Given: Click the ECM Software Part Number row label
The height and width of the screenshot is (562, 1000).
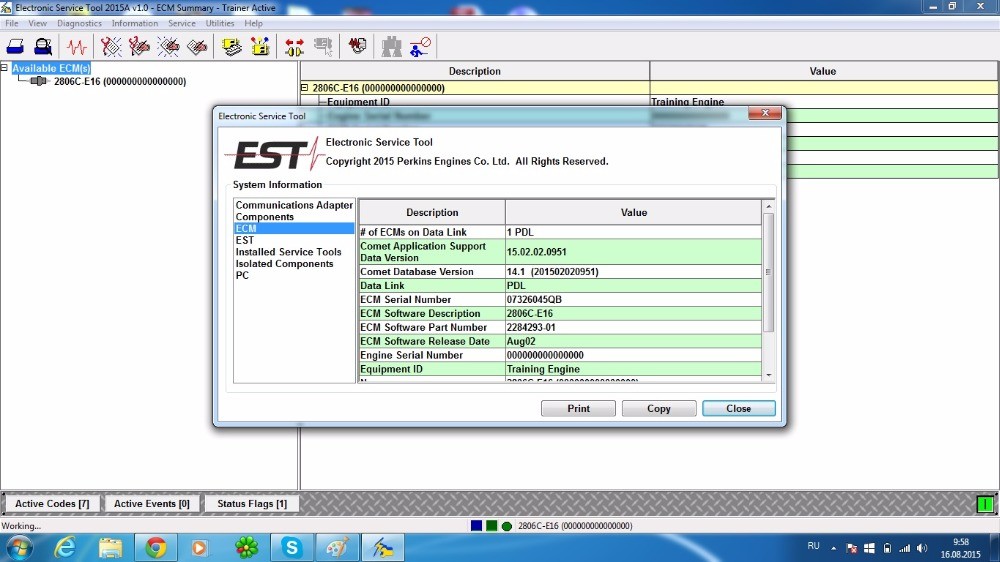Looking at the screenshot, I should (423, 327).
